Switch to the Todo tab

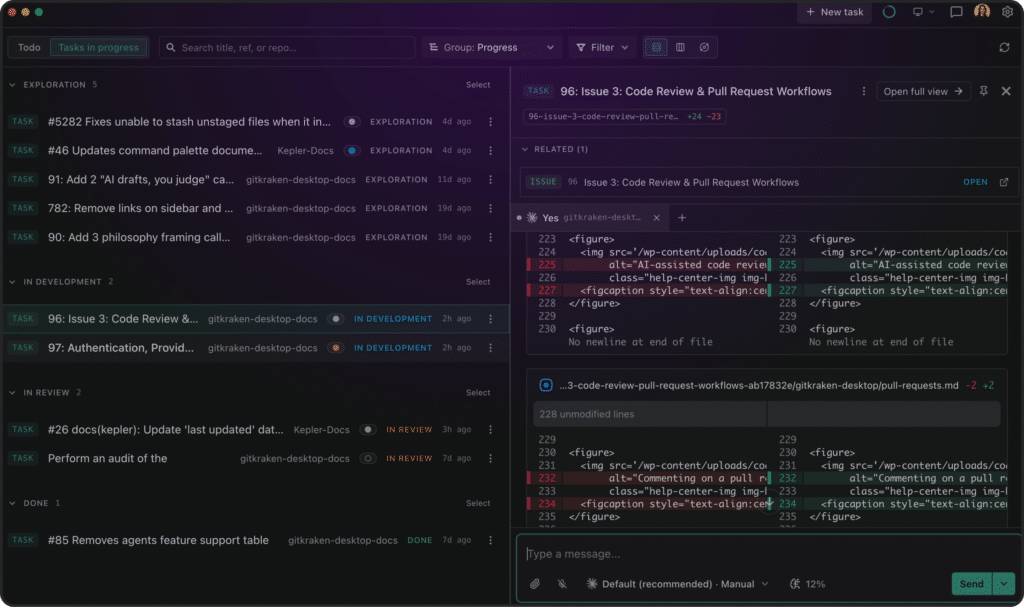29,47
